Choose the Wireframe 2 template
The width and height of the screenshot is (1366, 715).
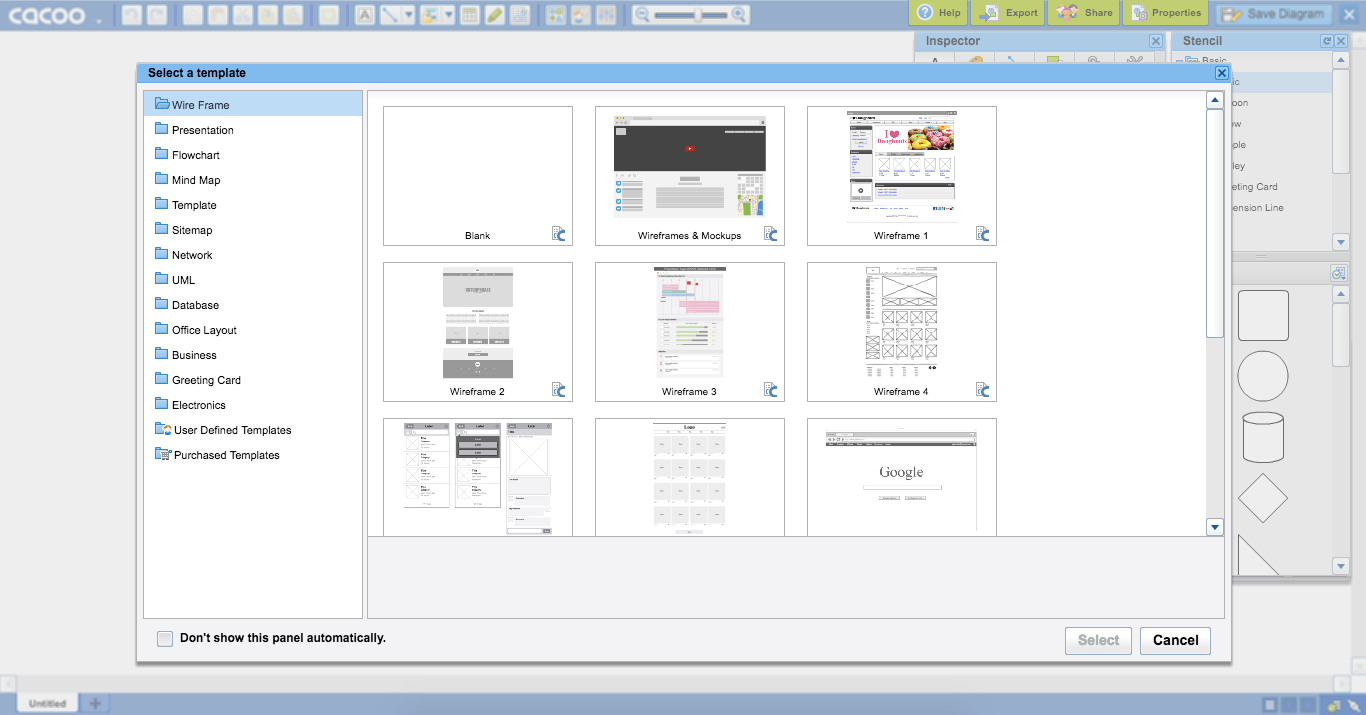478,332
